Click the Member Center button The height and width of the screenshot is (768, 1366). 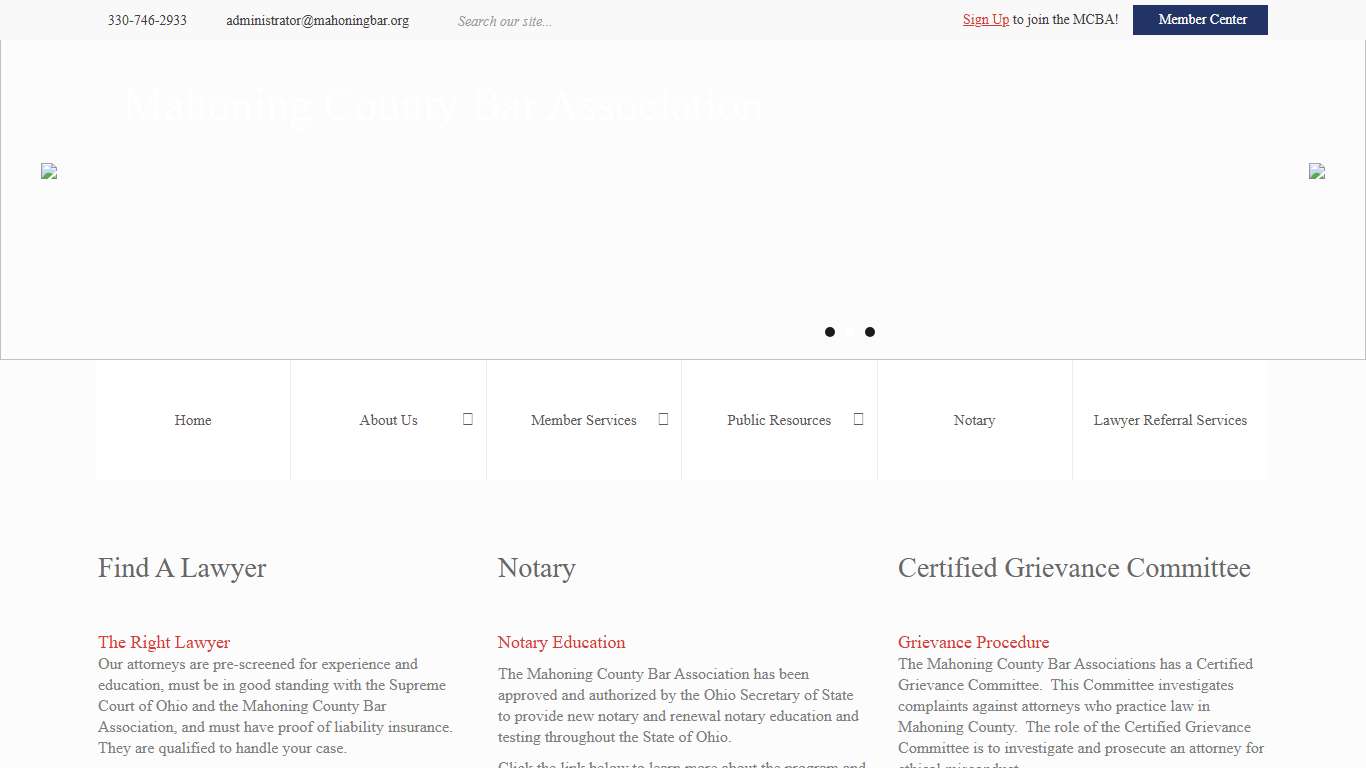tap(1200, 20)
